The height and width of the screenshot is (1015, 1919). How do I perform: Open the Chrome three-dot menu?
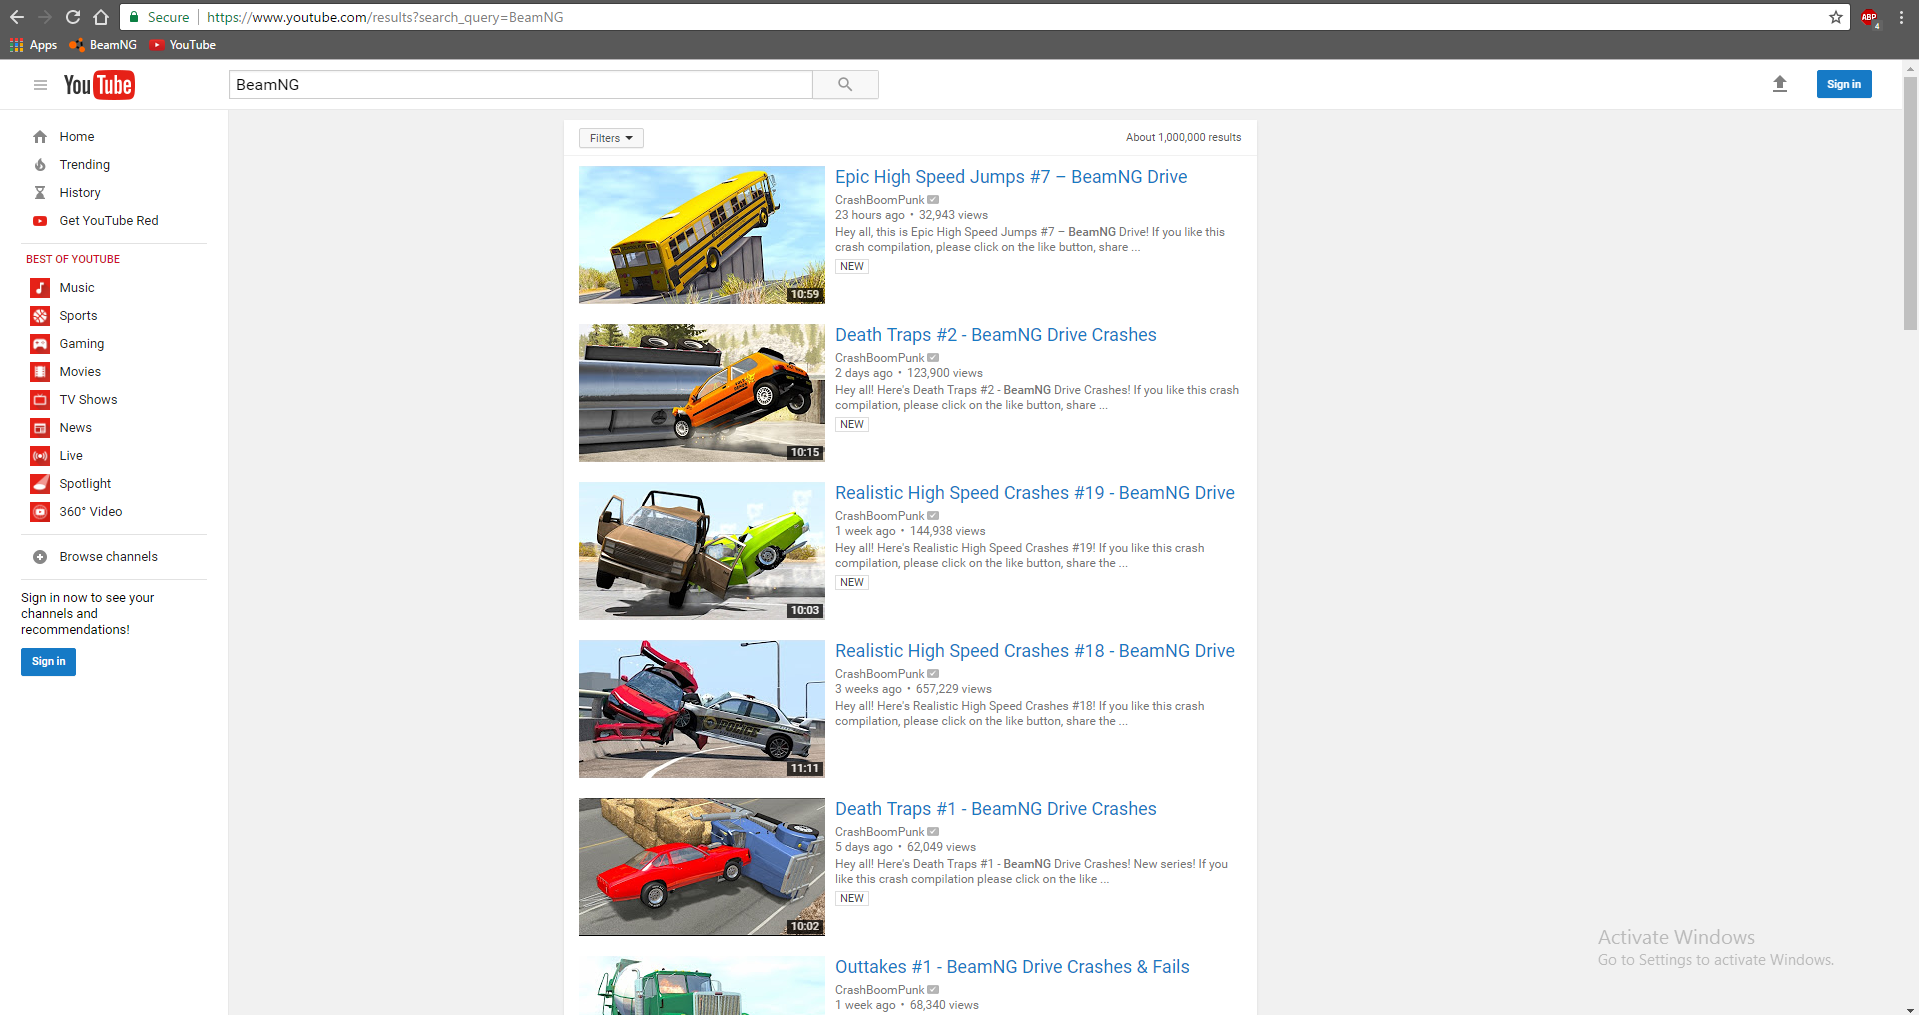pyautogui.click(x=1901, y=17)
